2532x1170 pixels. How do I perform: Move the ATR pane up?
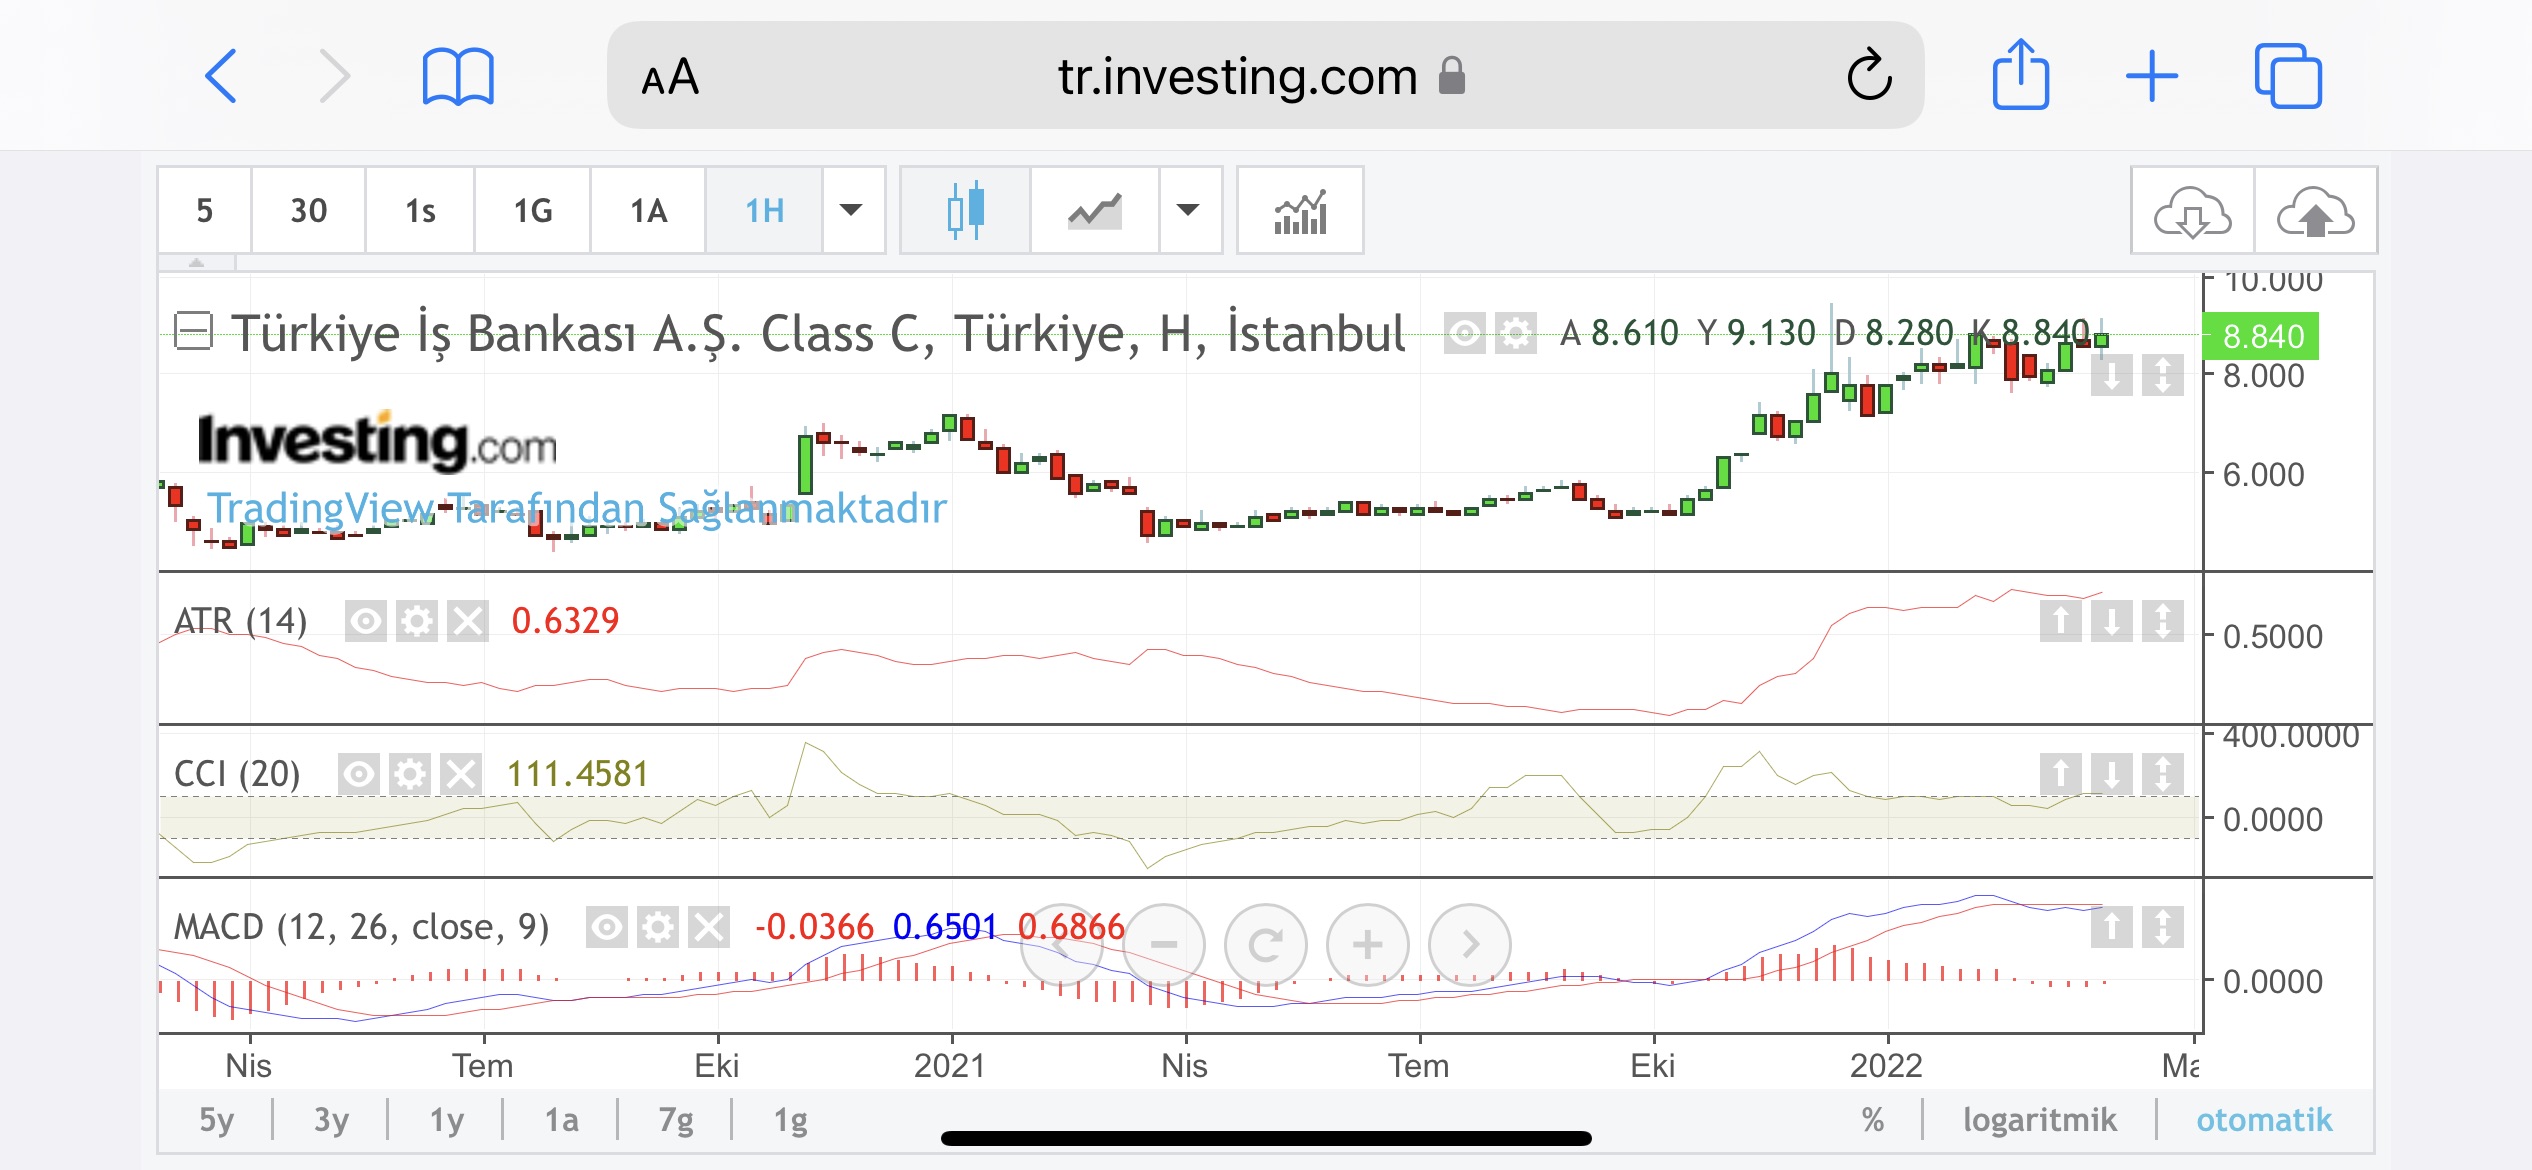tap(2061, 621)
